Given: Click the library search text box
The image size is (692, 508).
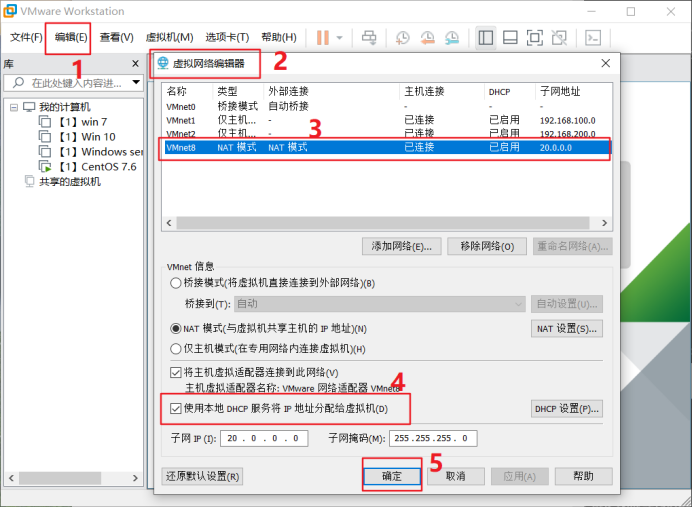Looking at the screenshot, I should (x=73, y=83).
